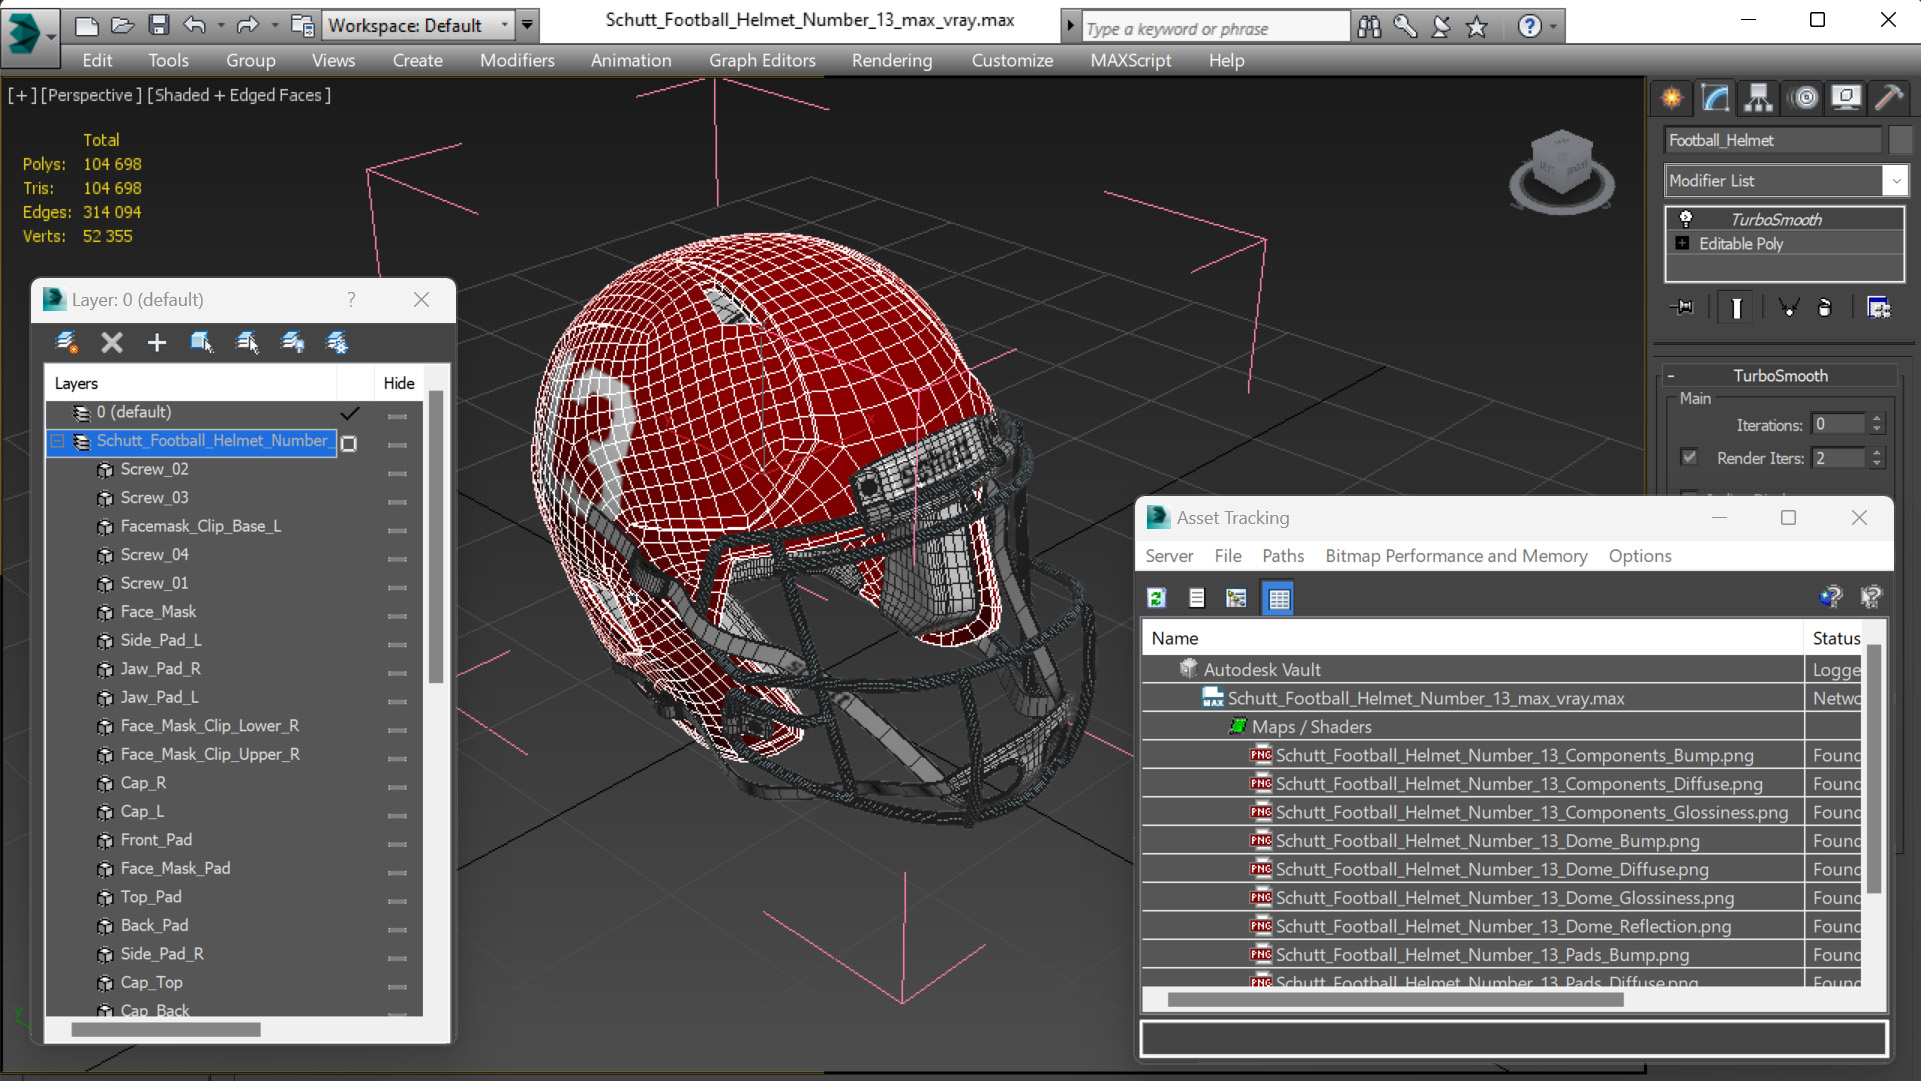Toggle Show End Result in modifier stack

pyautogui.click(x=1736, y=308)
